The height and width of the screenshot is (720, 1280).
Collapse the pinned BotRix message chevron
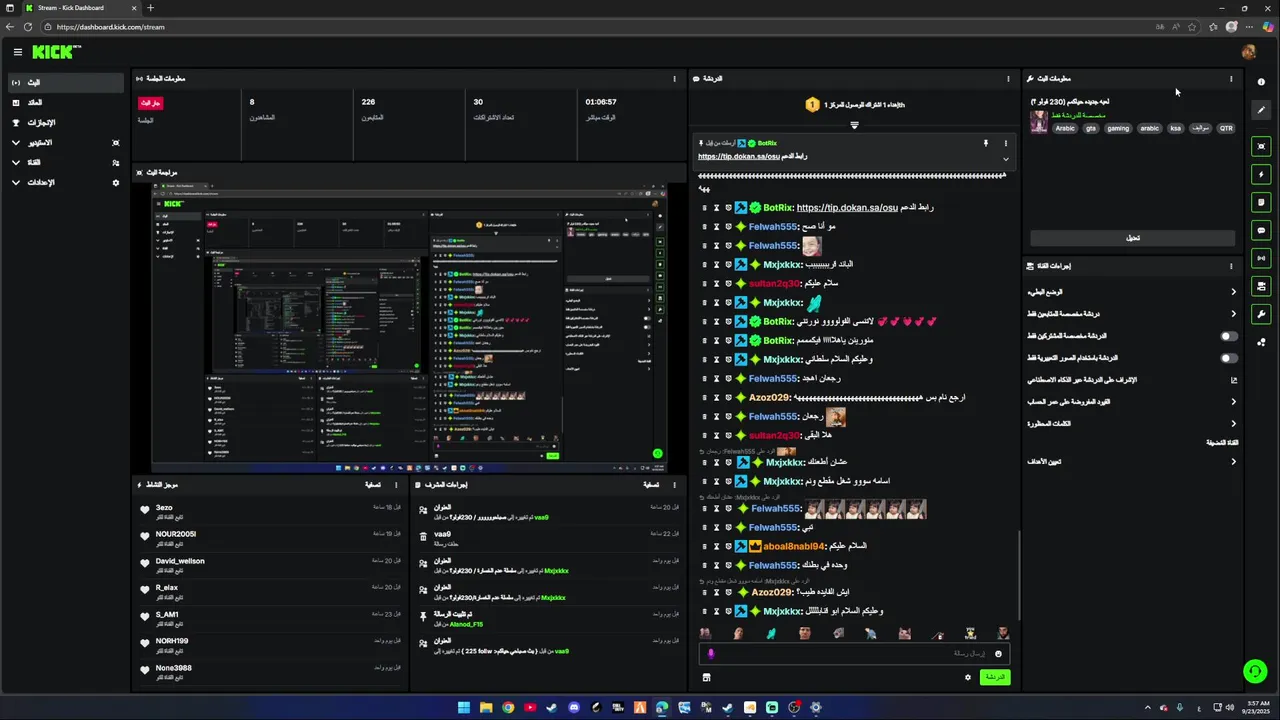pyautogui.click(x=1006, y=159)
